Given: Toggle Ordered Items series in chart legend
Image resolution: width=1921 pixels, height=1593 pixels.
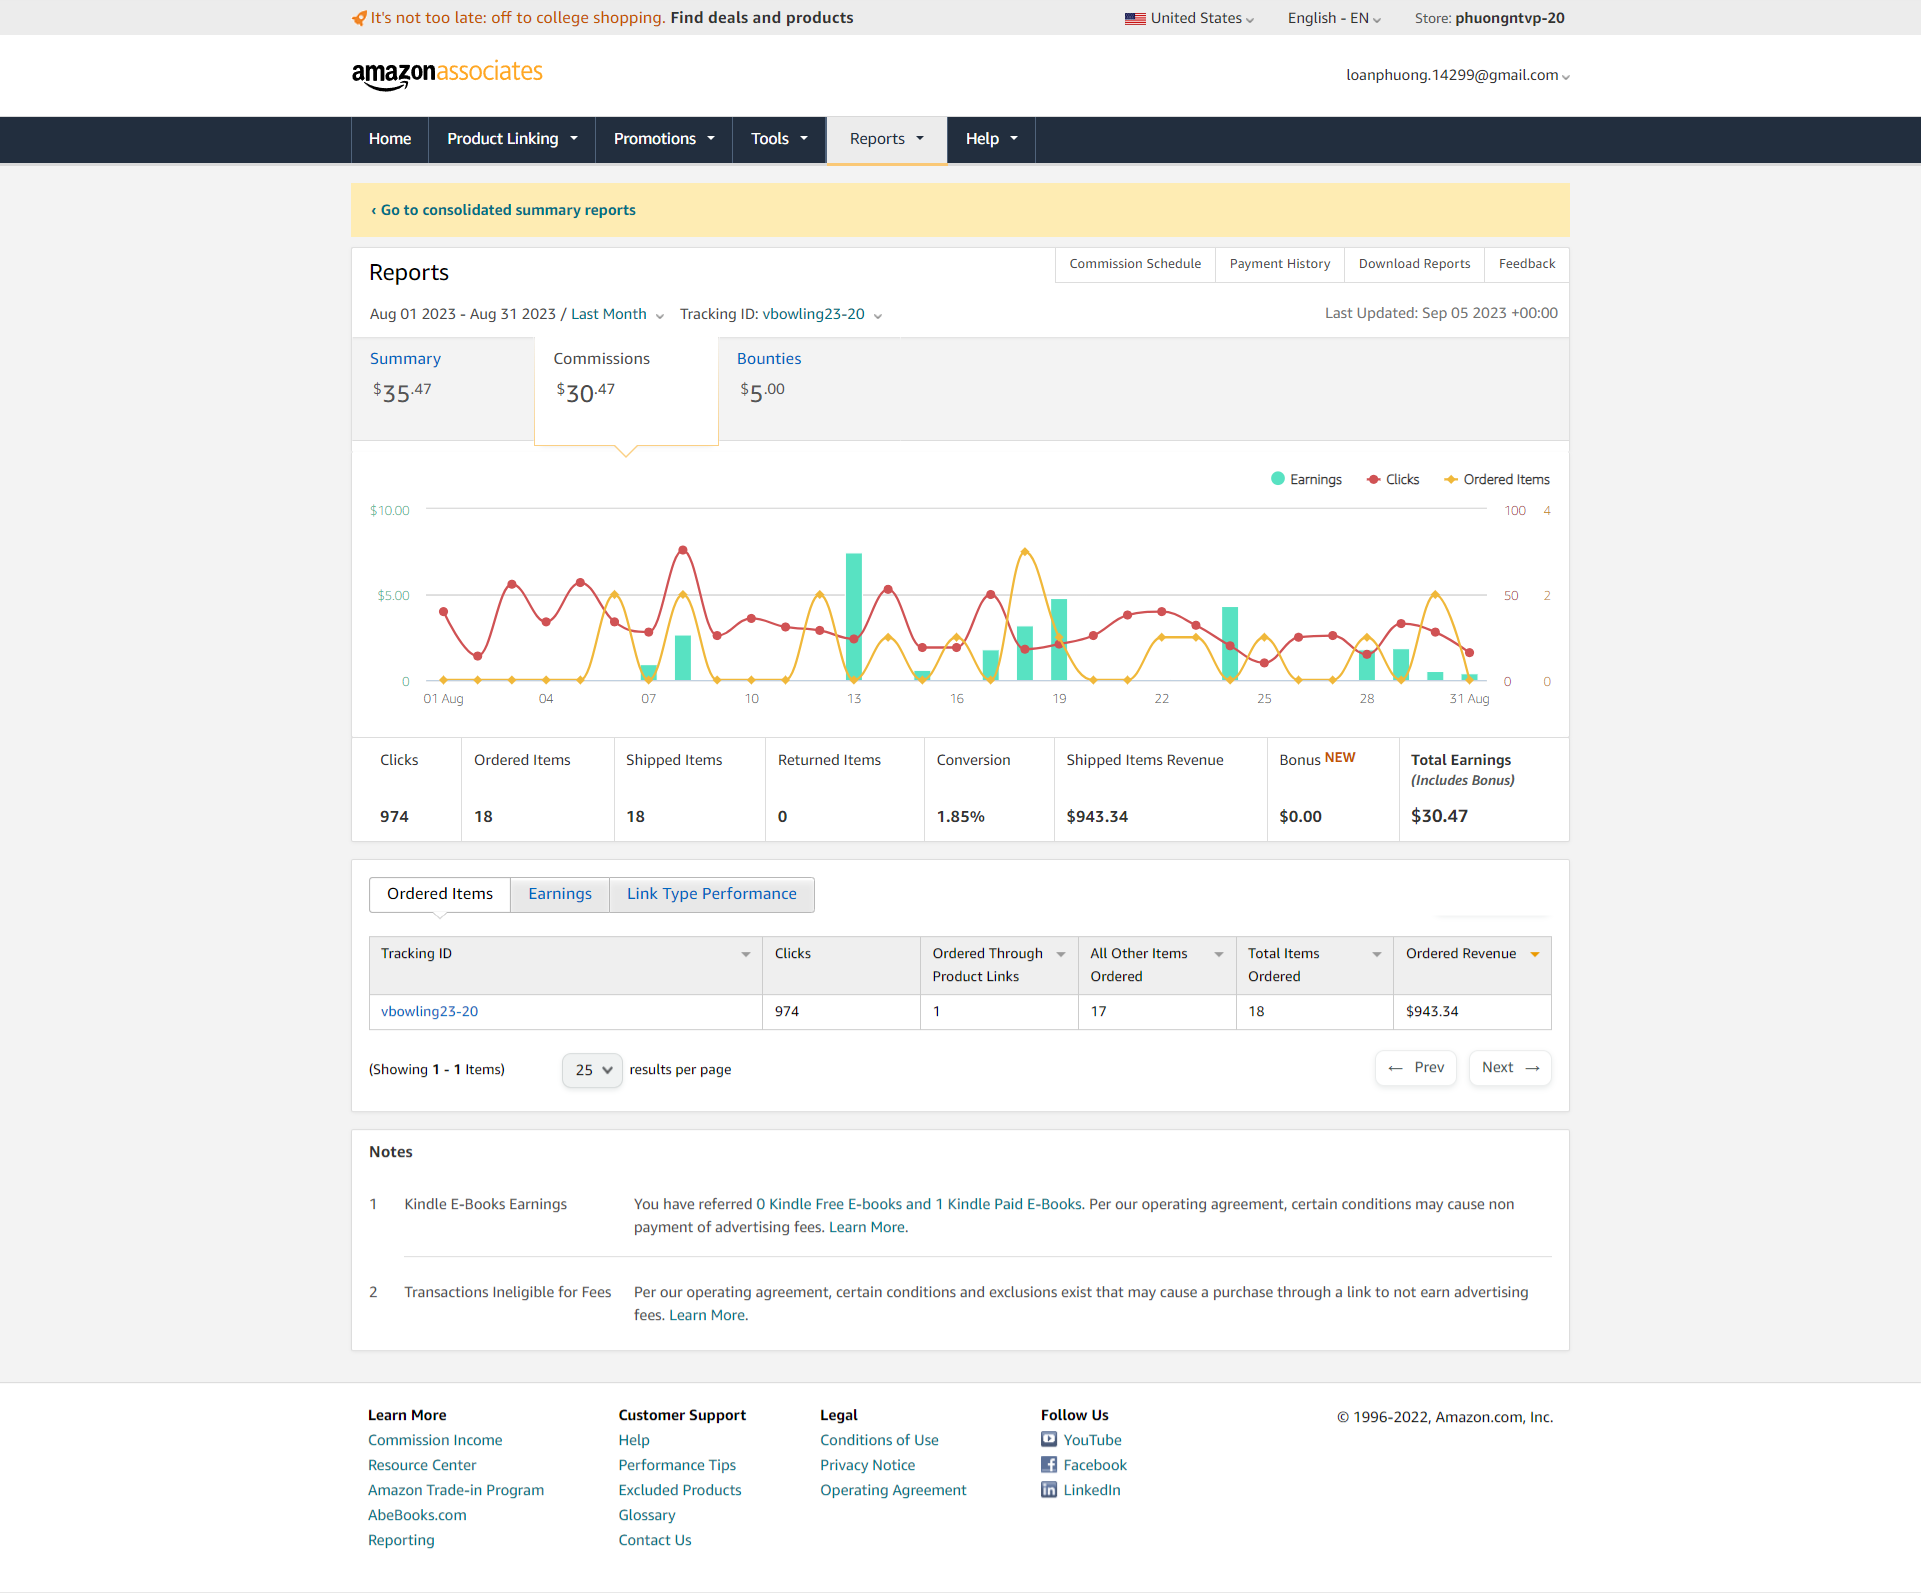Looking at the screenshot, I should tap(1497, 479).
